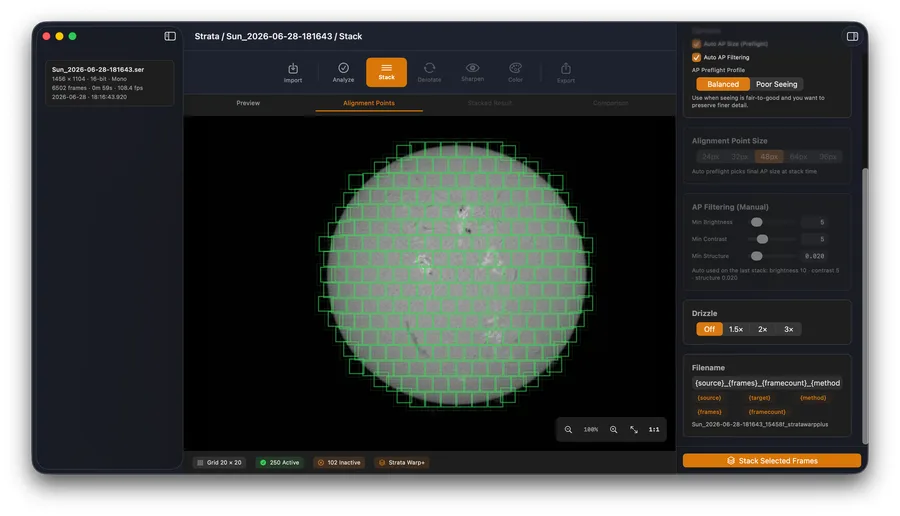This screenshot has height=516, width=900.
Task: Toggle the left sidebar panel icon
Action: pyautogui.click(x=170, y=36)
